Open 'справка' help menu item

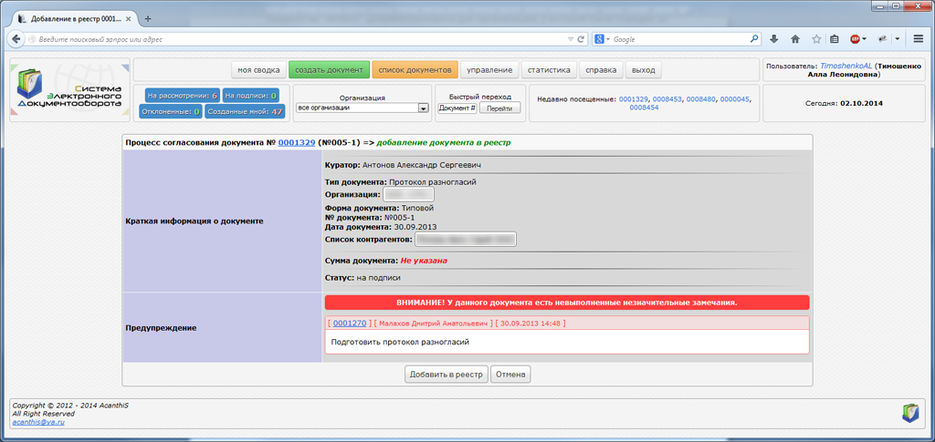pos(601,70)
